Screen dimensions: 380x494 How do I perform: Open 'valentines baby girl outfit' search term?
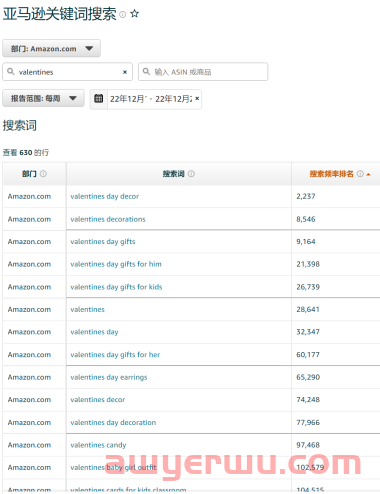click(x=113, y=467)
